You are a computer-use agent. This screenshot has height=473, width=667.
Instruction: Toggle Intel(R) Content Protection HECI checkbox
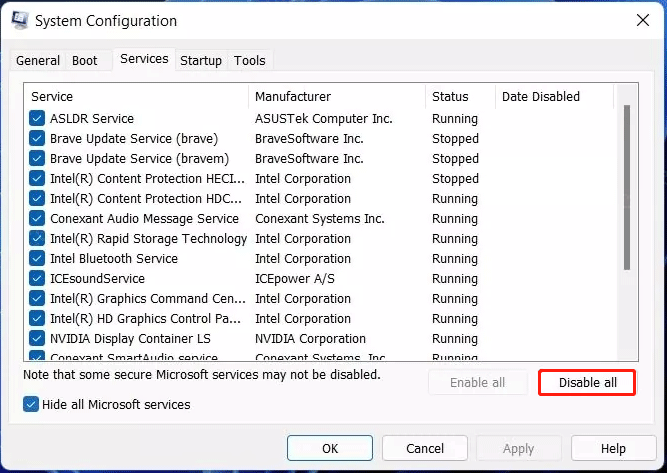37,178
